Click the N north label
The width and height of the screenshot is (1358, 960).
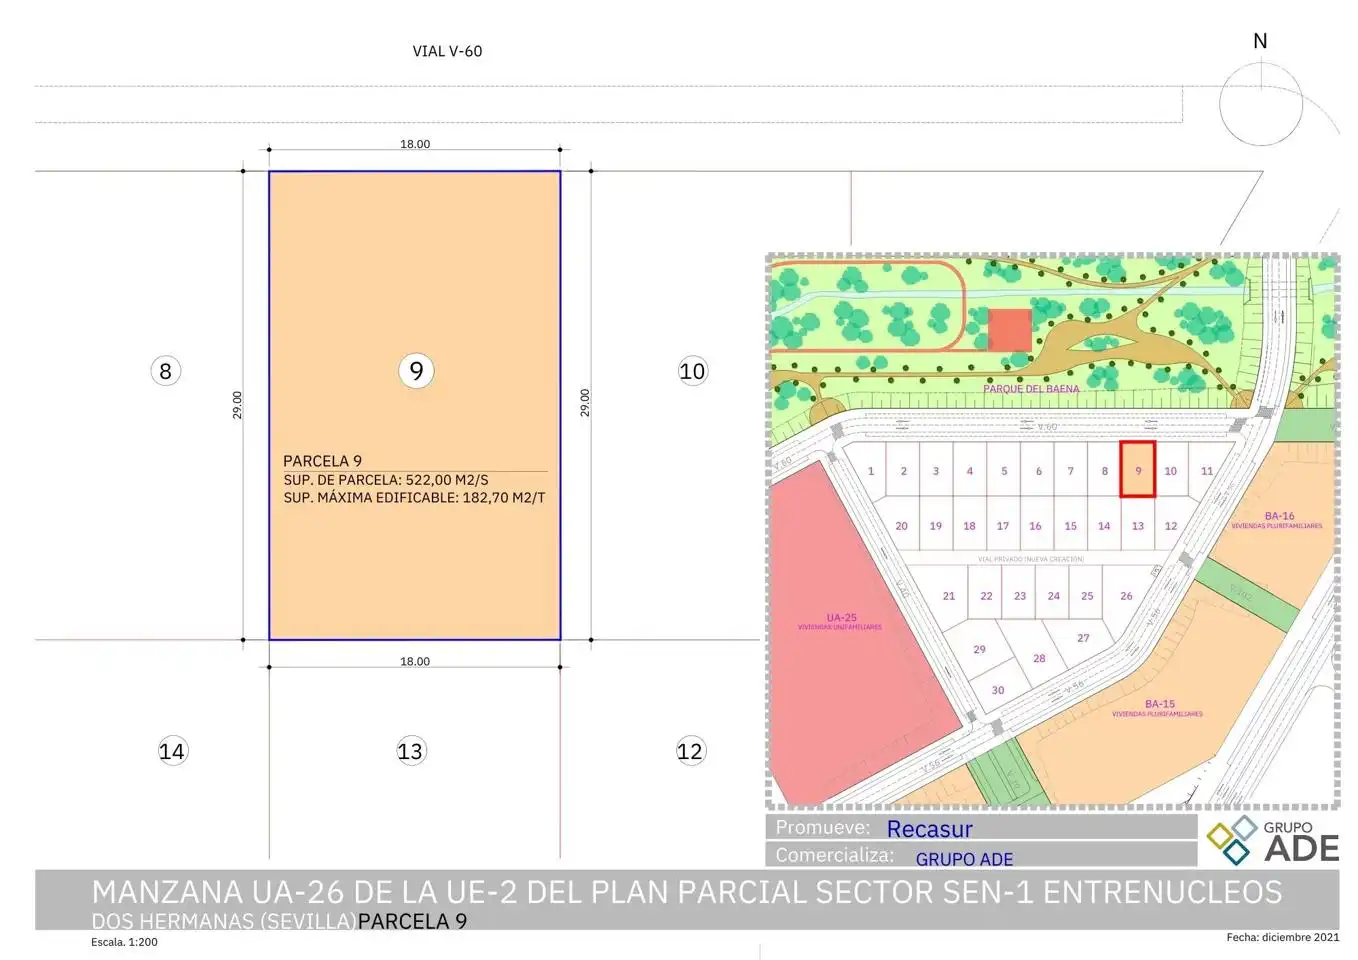point(1260,41)
